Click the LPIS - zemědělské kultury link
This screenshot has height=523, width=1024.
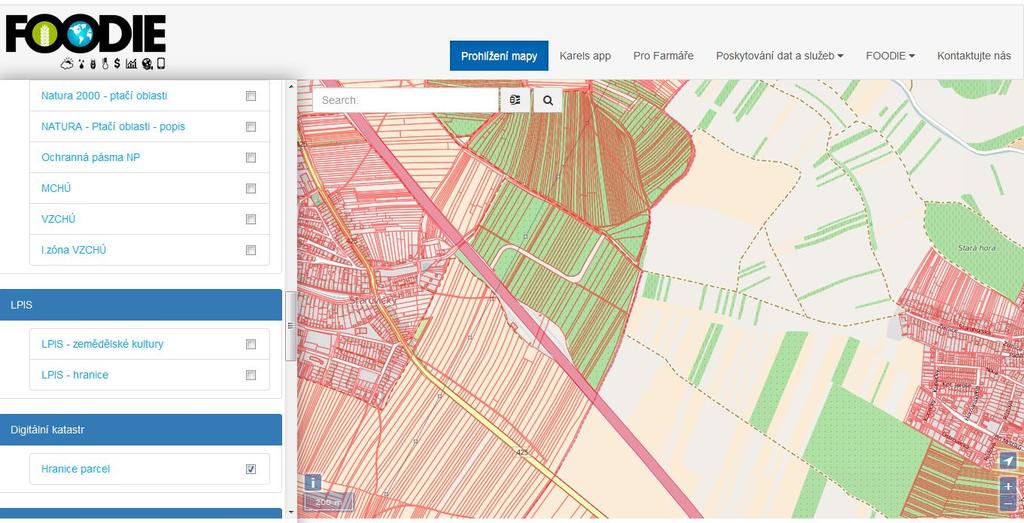click(x=102, y=344)
